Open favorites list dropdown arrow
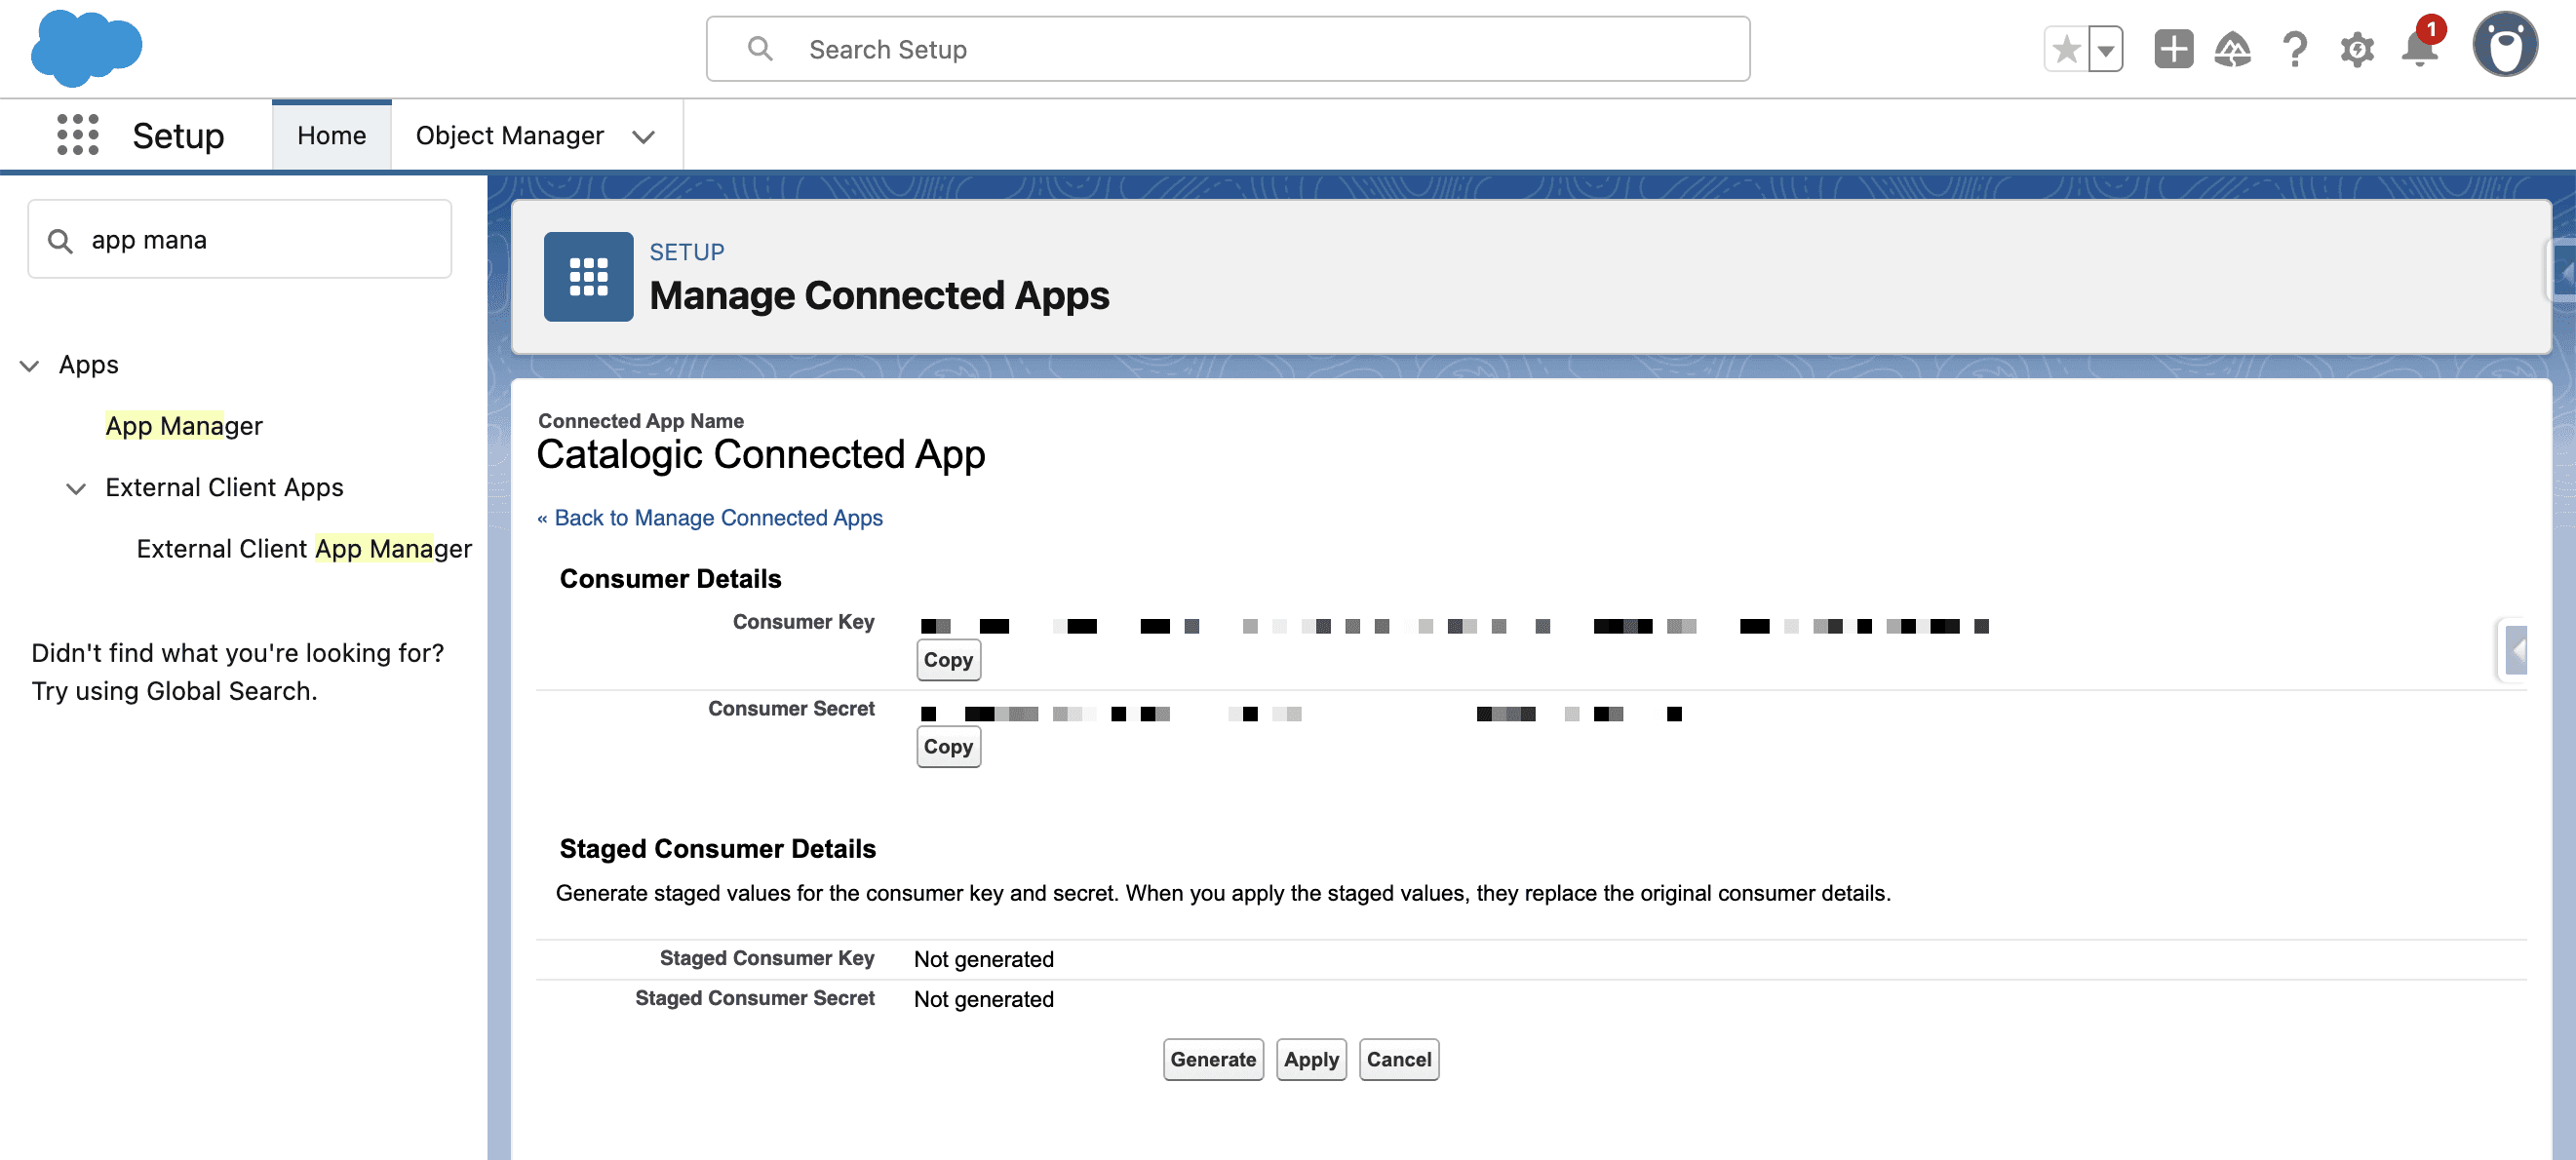Viewport: 2576px width, 1160px height. (x=2105, y=49)
